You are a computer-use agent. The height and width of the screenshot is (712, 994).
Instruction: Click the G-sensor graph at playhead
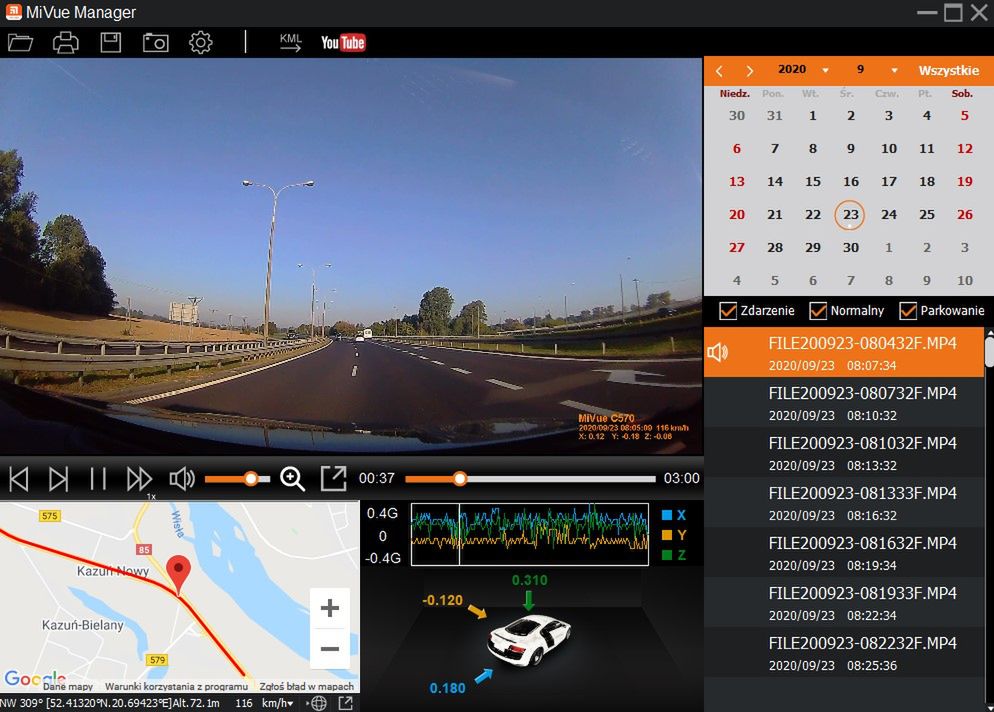pyautogui.click(x=459, y=534)
